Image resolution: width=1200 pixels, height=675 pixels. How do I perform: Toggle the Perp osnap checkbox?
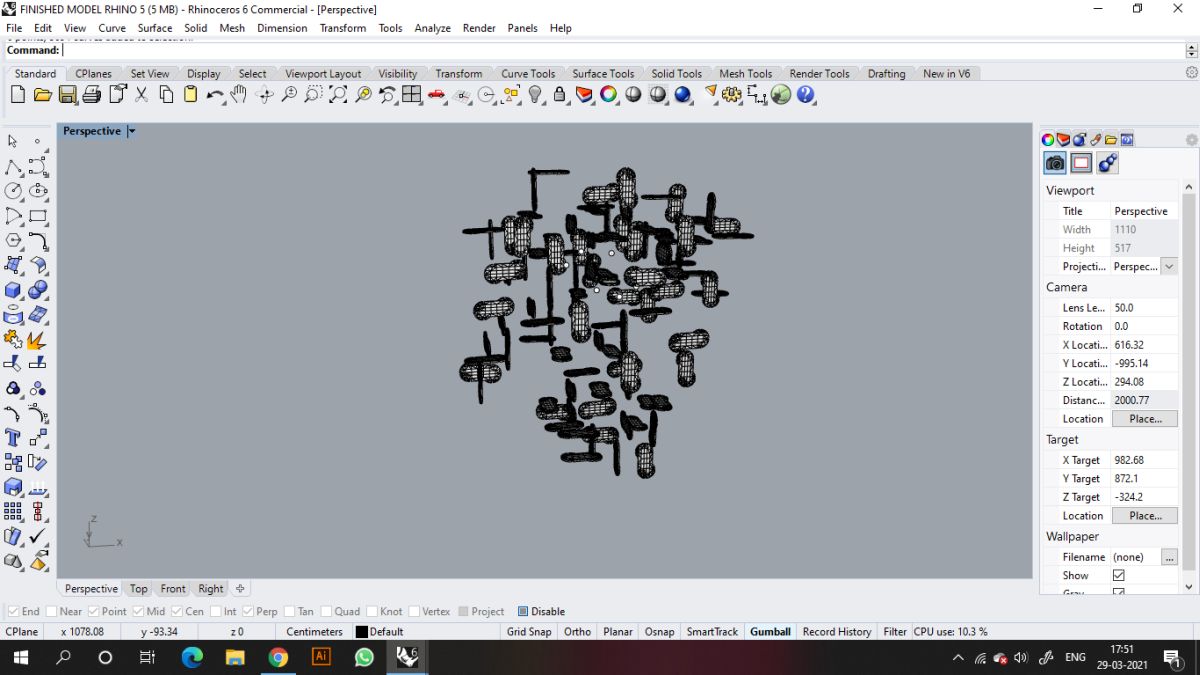point(247,612)
